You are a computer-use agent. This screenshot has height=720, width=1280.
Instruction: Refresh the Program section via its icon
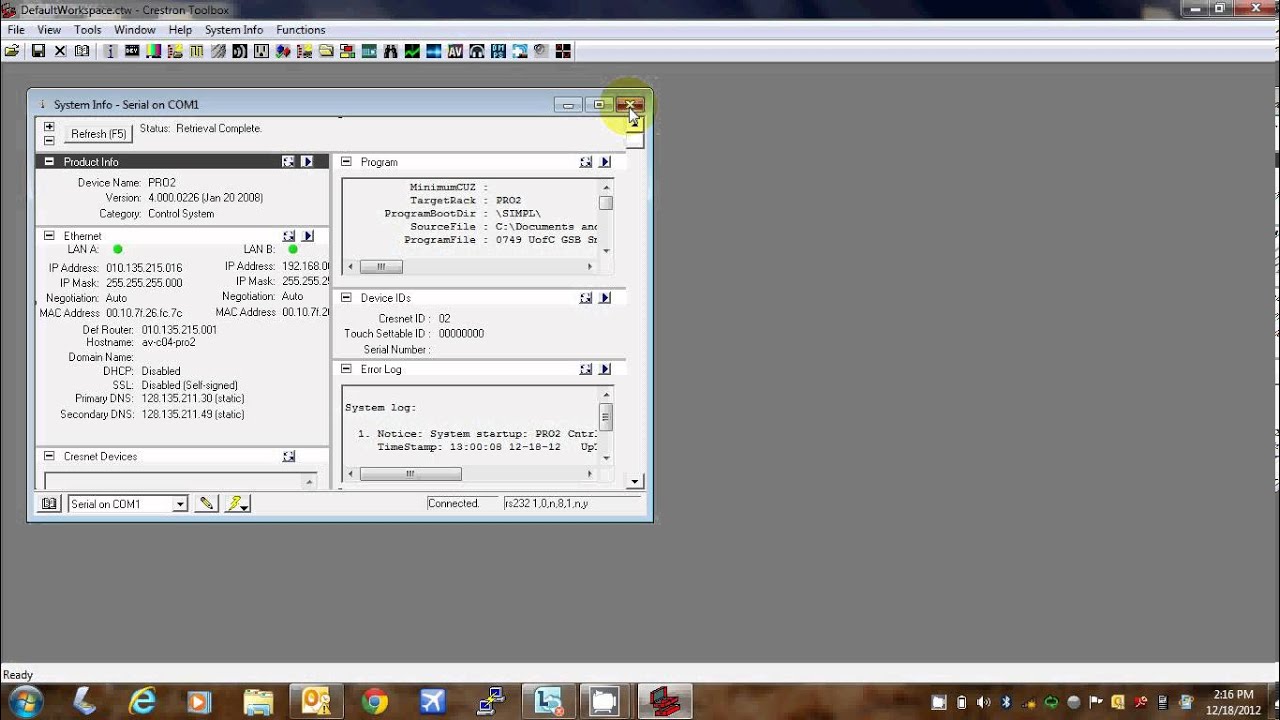tap(586, 161)
